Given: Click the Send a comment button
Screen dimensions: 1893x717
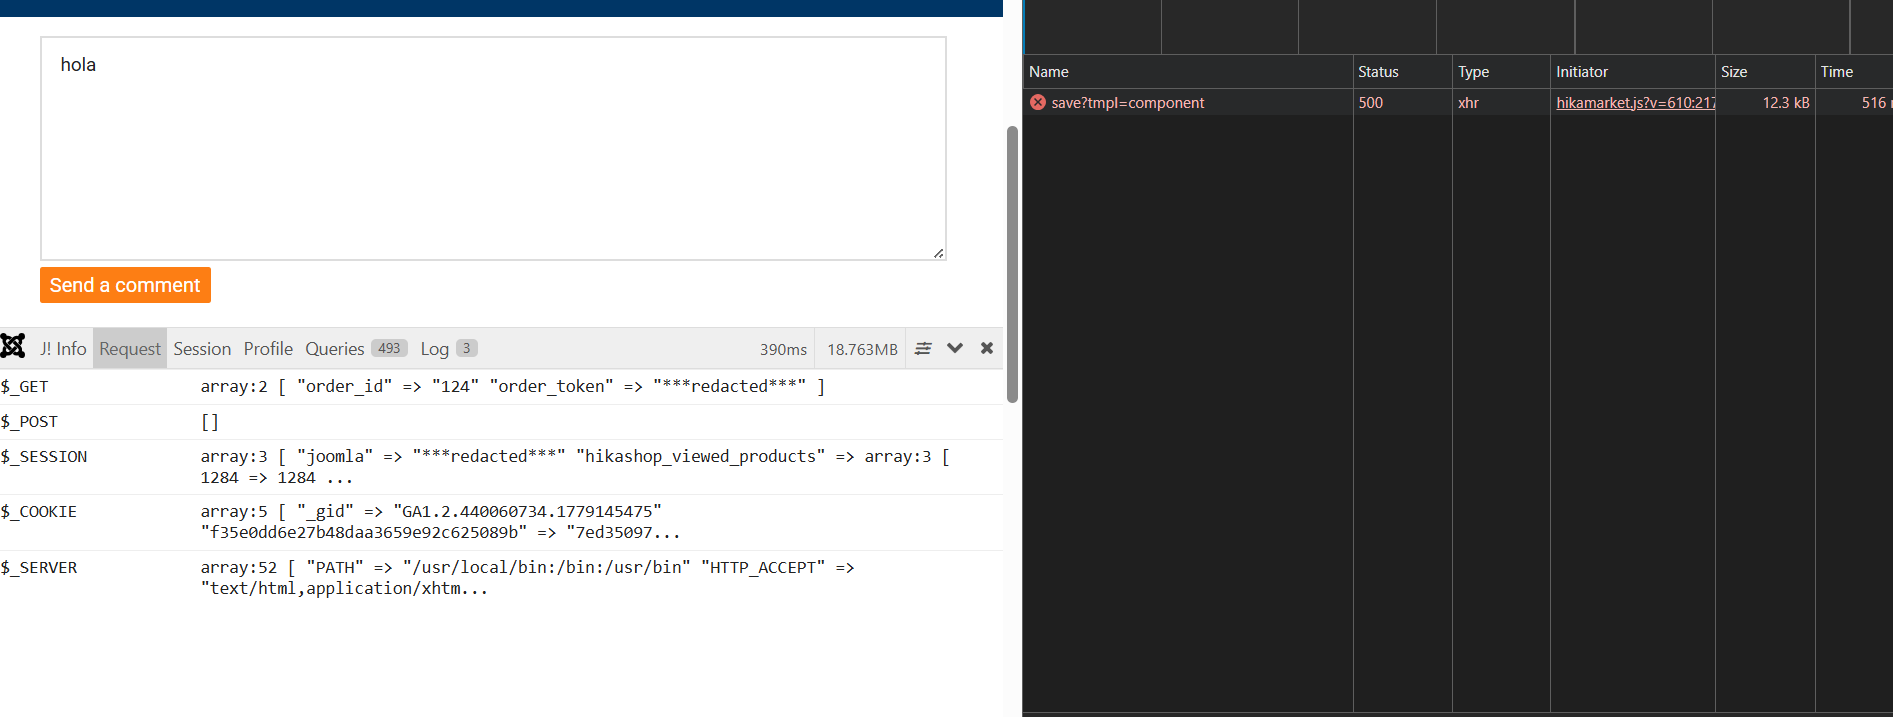Looking at the screenshot, I should tap(125, 285).
